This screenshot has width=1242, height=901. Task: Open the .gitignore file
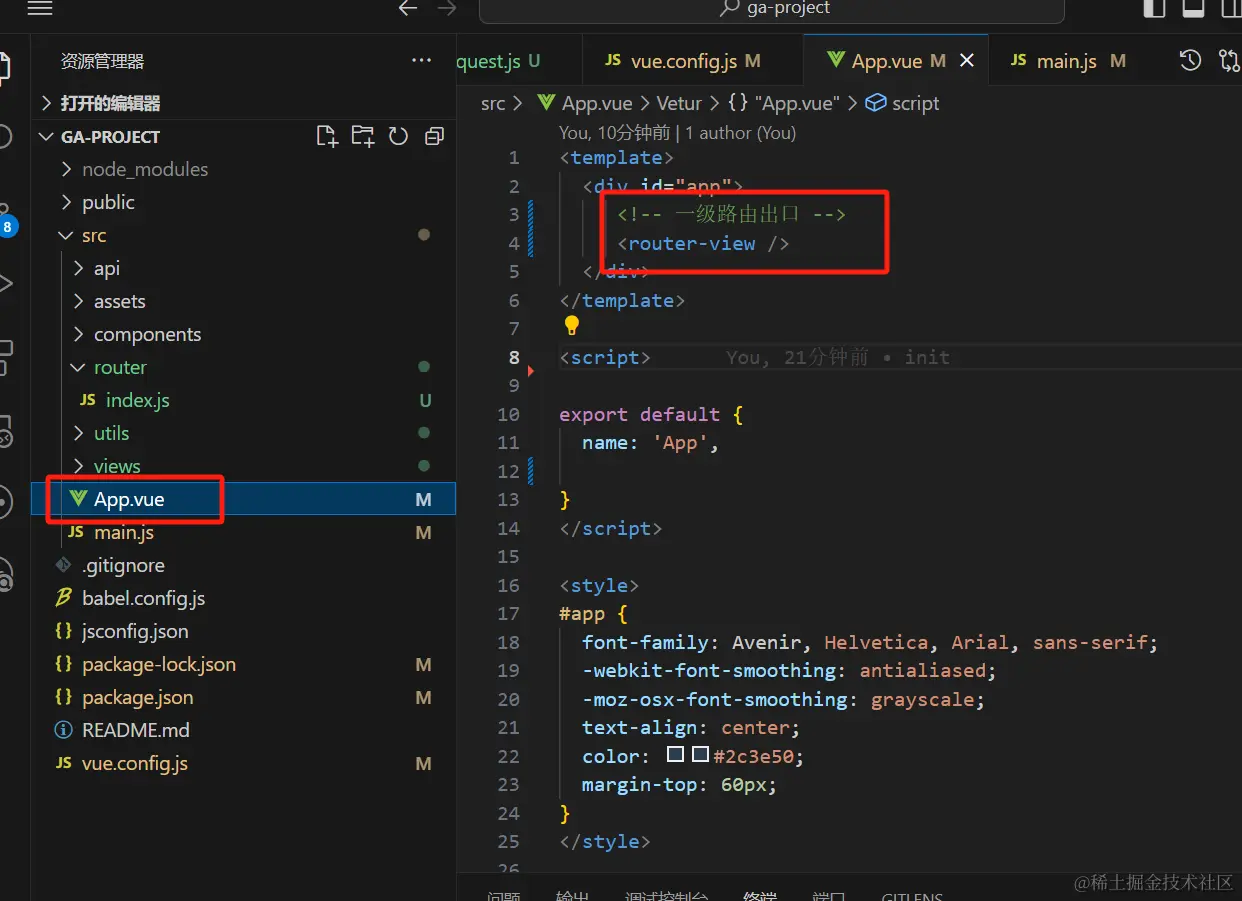pos(123,565)
